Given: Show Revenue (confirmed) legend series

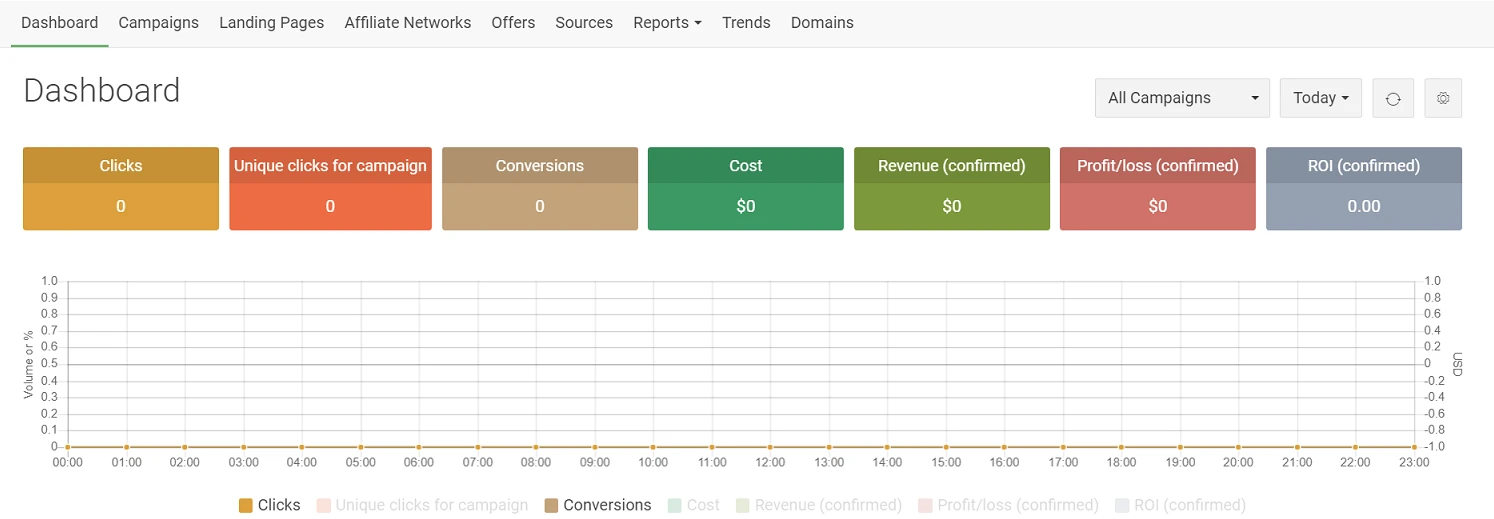Looking at the screenshot, I should click(819, 505).
